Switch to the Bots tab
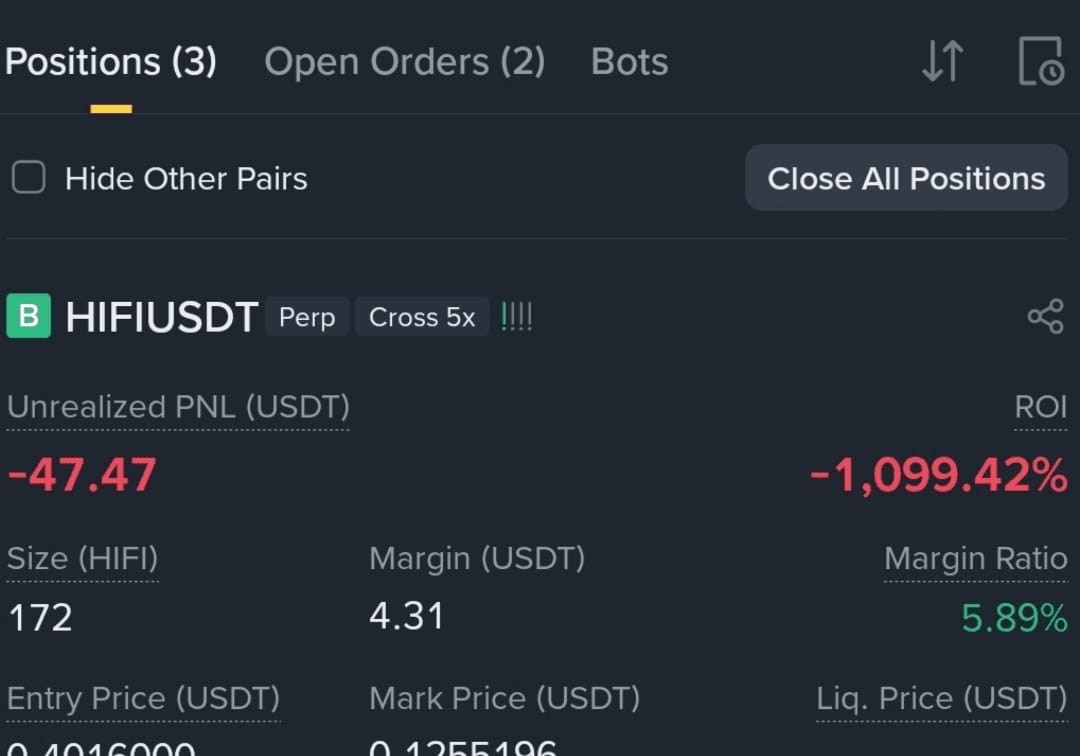 (630, 62)
